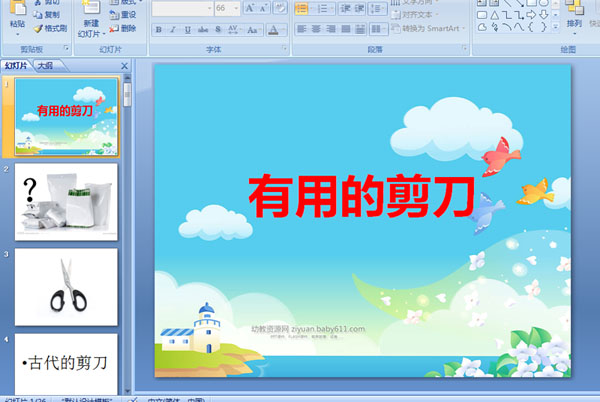Close the slide thumbnail pane
This screenshot has height=402, width=600.
pyautogui.click(x=124, y=66)
